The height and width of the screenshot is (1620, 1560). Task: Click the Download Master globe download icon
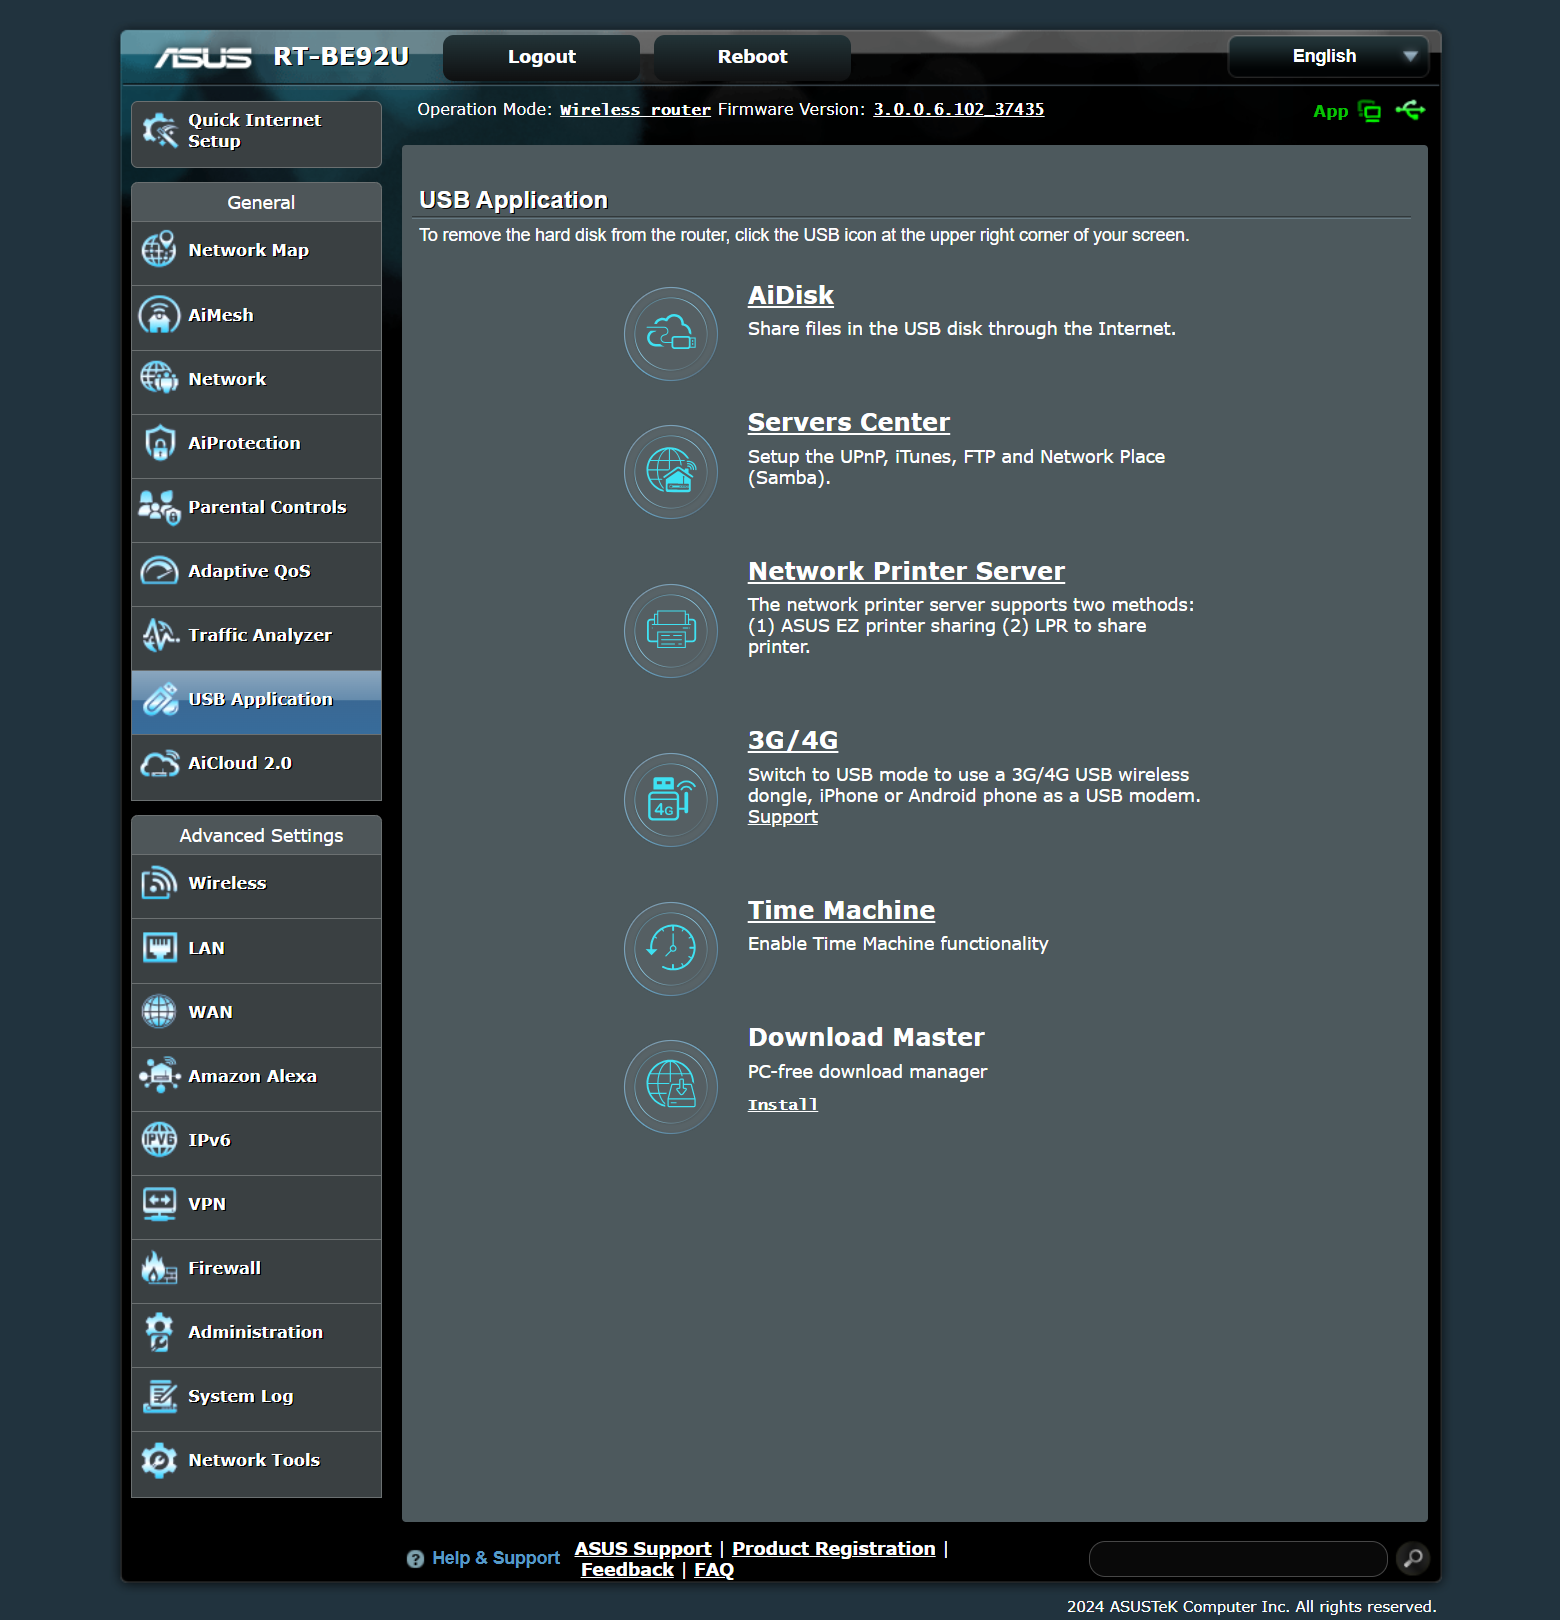pos(671,1087)
